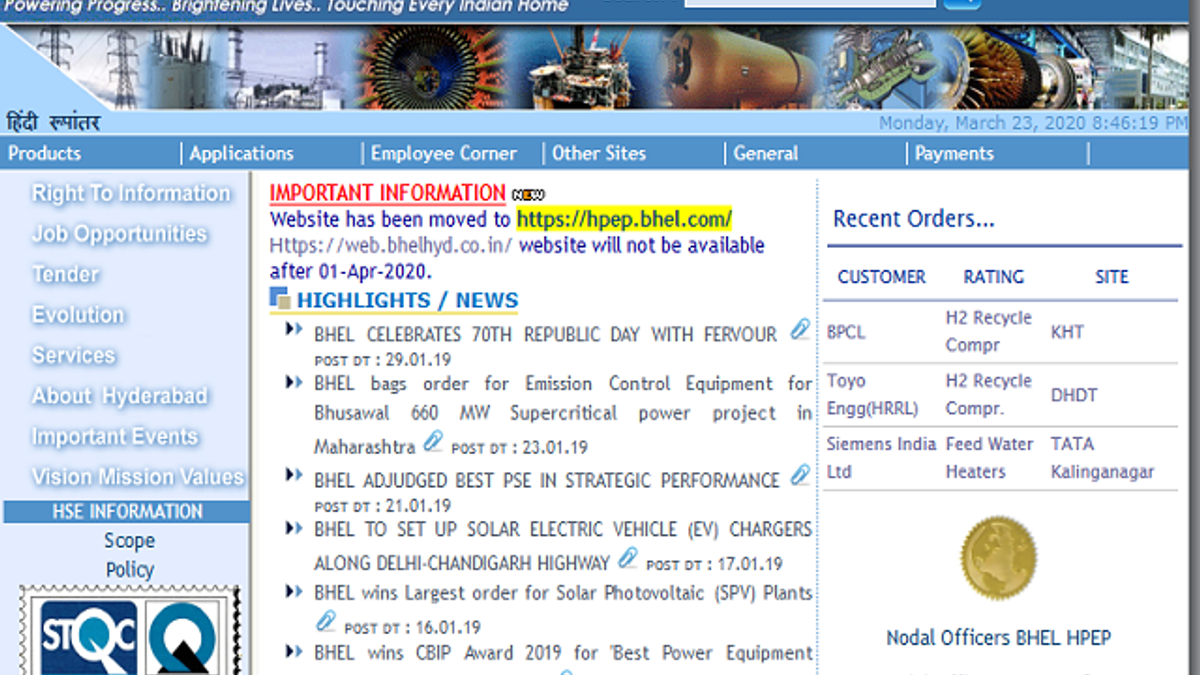Open the General menu
Viewport: 1200px width, 675px height.
[x=766, y=153]
